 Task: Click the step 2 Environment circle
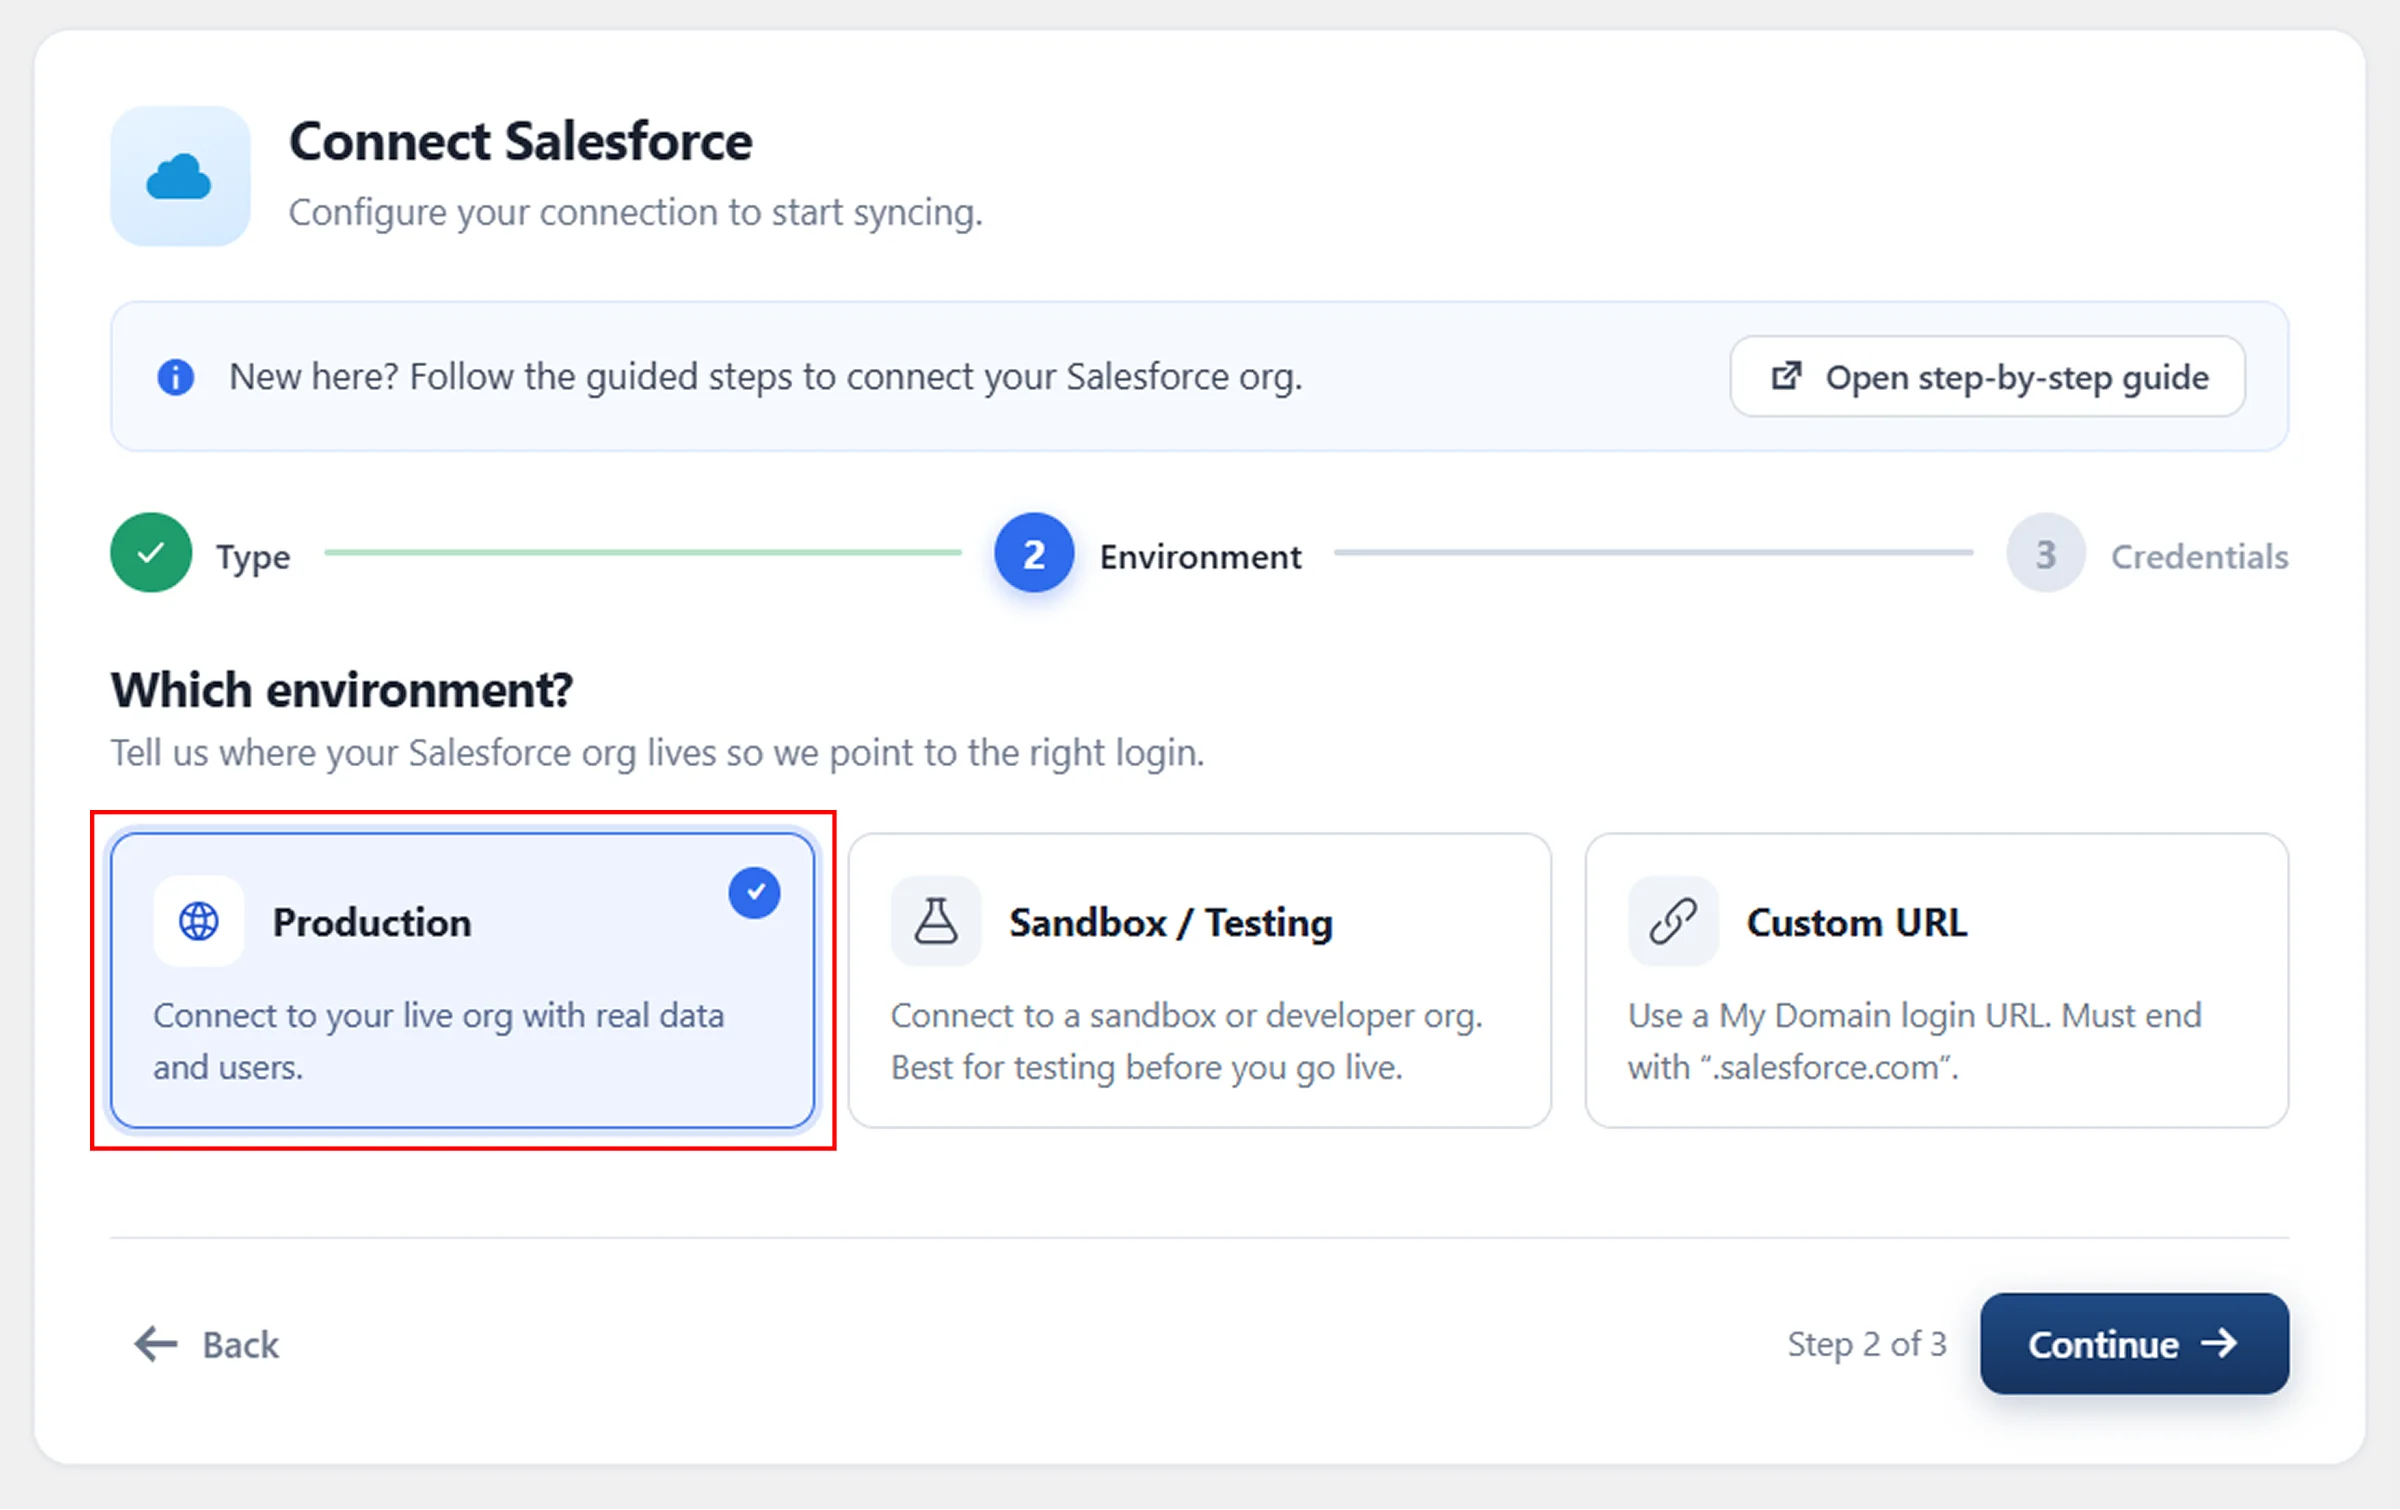[x=1034, y=553]
